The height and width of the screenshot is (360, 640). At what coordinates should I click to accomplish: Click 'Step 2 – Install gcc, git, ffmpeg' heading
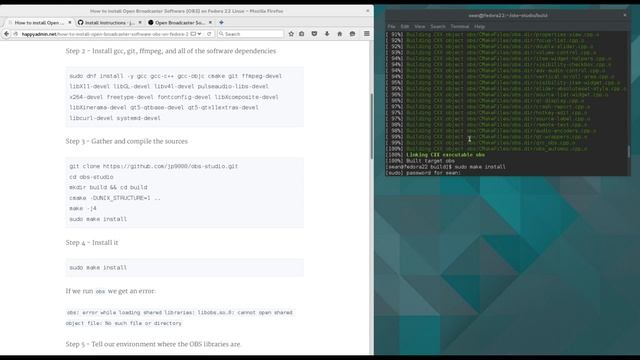click(171, 51)
